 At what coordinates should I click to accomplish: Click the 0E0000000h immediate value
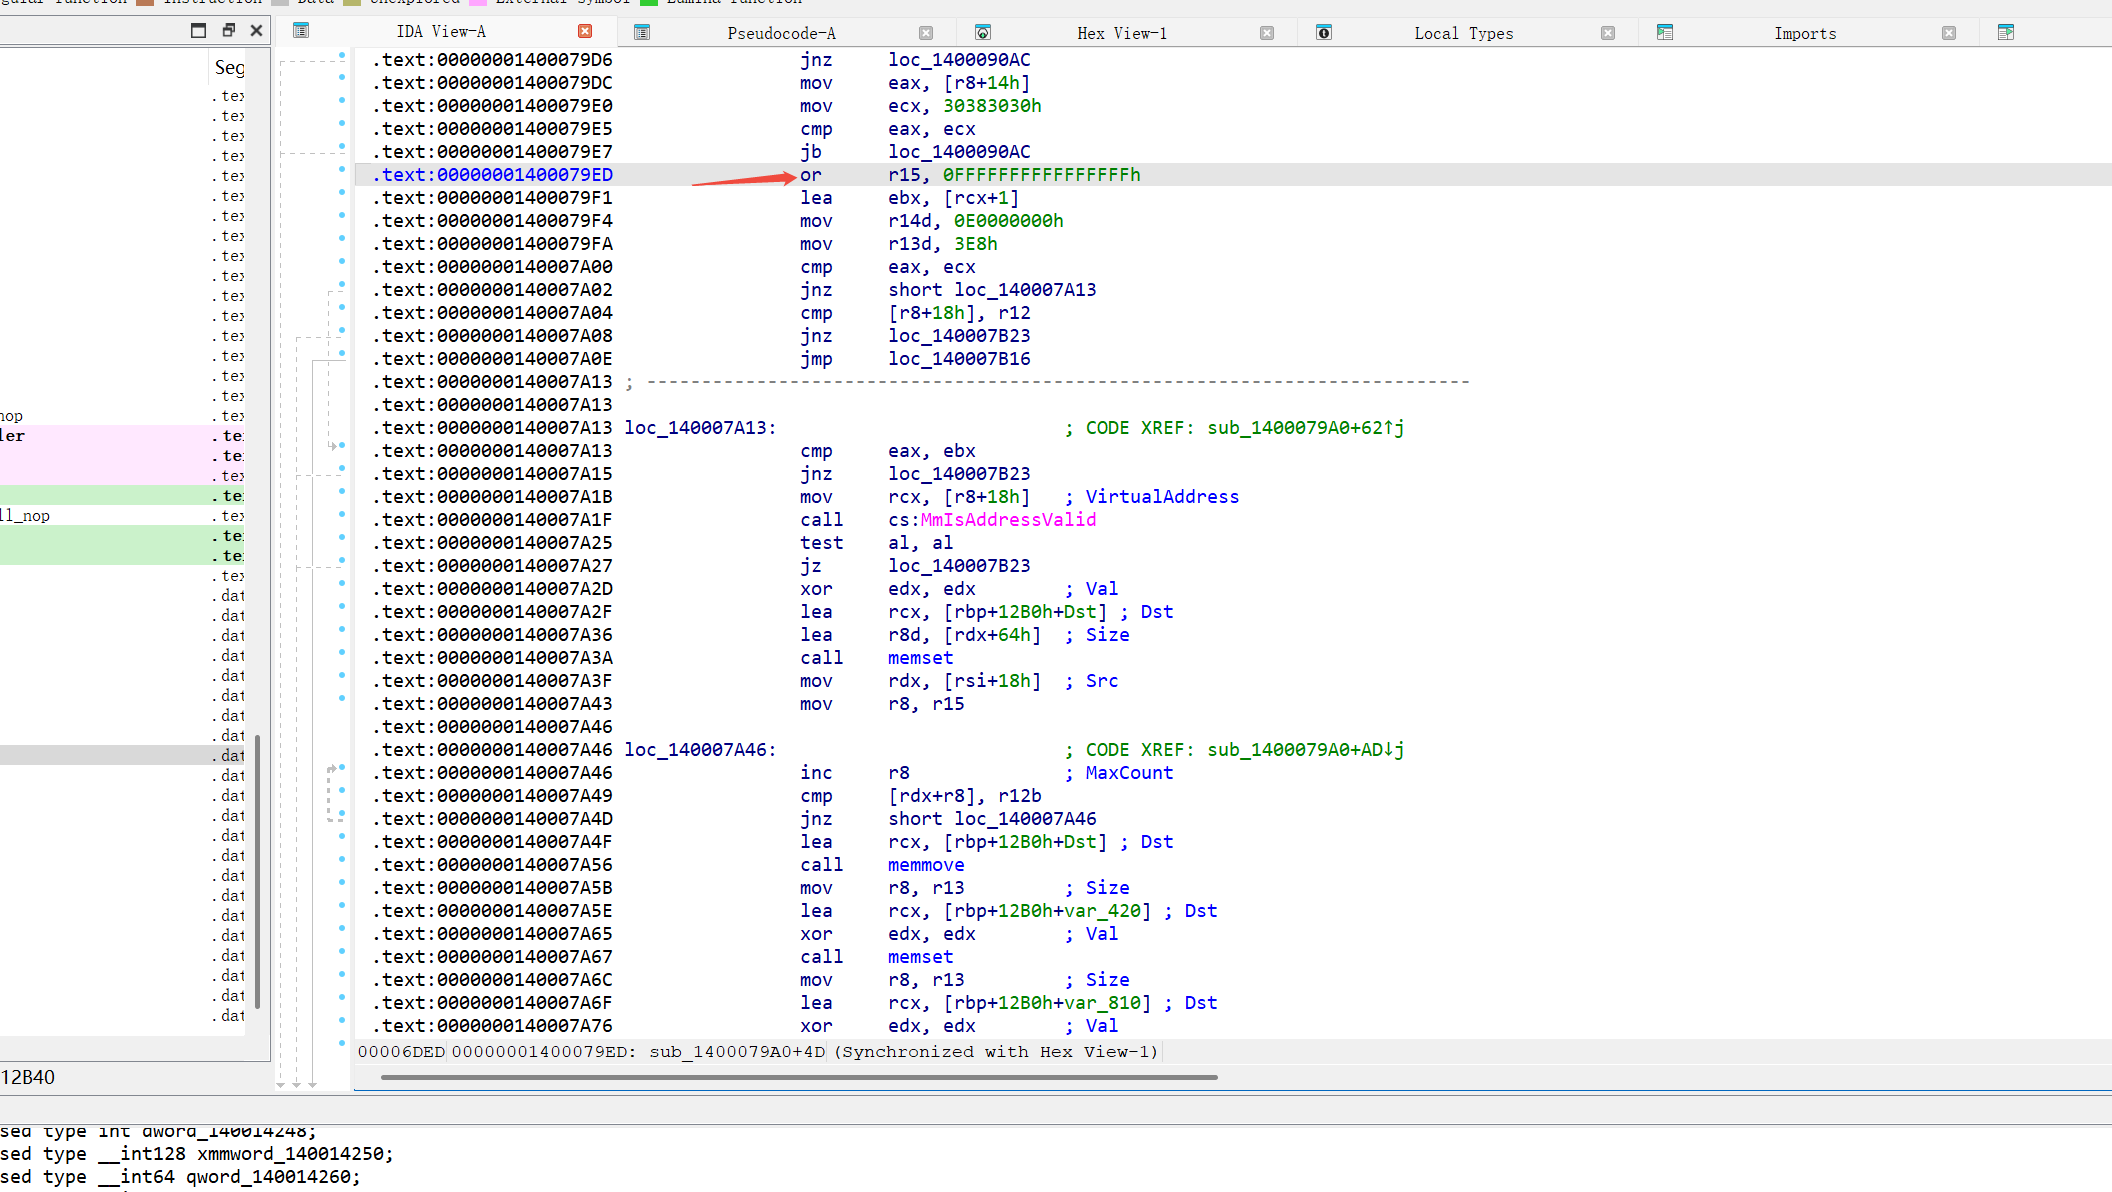pos(1008,221)
